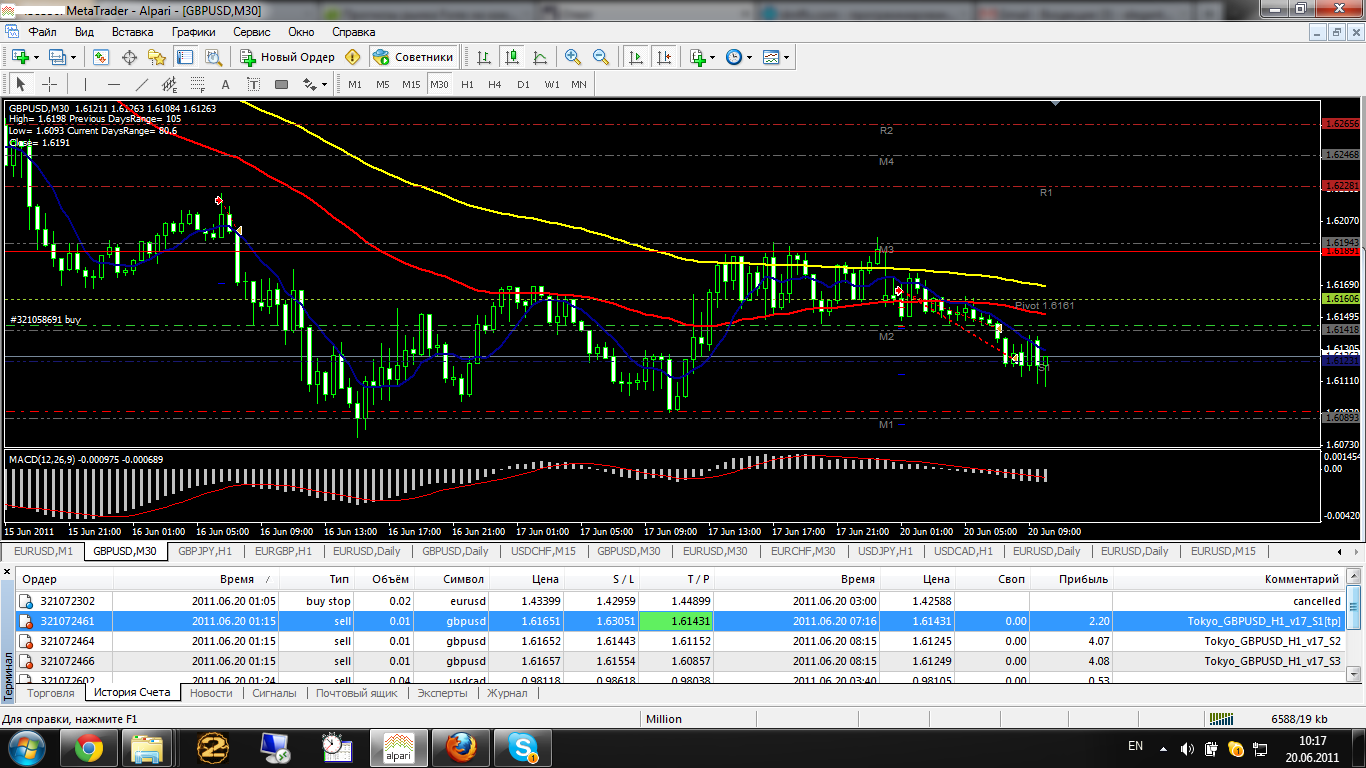The width and height of the screenshot is (1366, 768).
Task: Show hidden system tray icons
Action: (1161, 747)
